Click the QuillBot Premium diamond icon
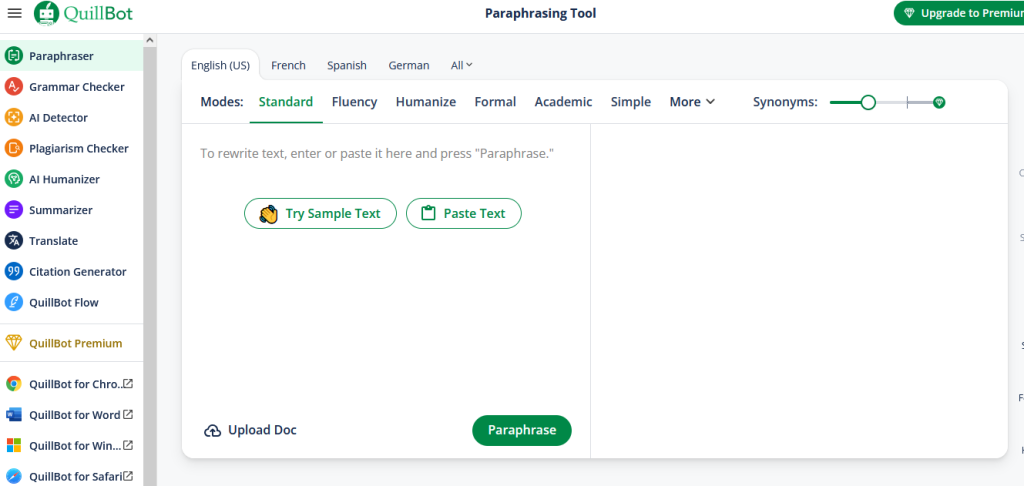The image size is (1024, 486). [14, 343]
